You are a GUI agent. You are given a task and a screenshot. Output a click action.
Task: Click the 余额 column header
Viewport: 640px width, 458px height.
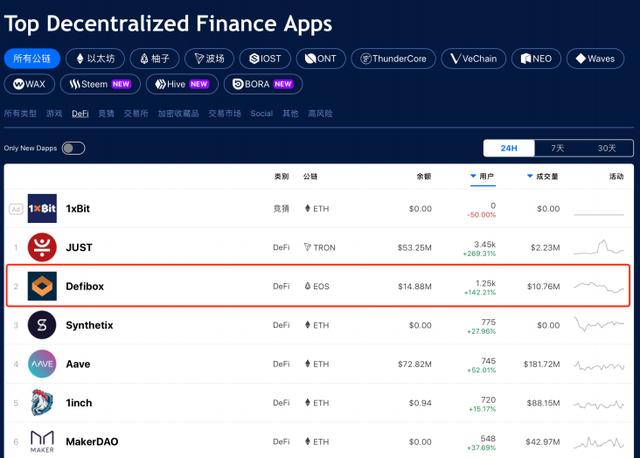424,176
